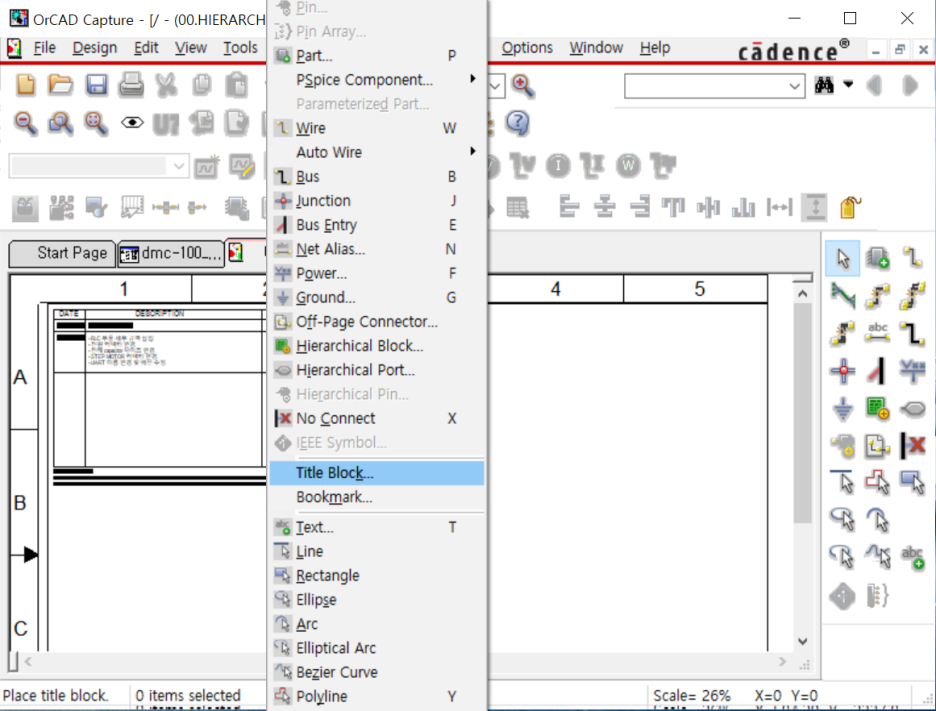Expand the PSpice Component submenu
The image size is (936, 711).
pos(377,79)
